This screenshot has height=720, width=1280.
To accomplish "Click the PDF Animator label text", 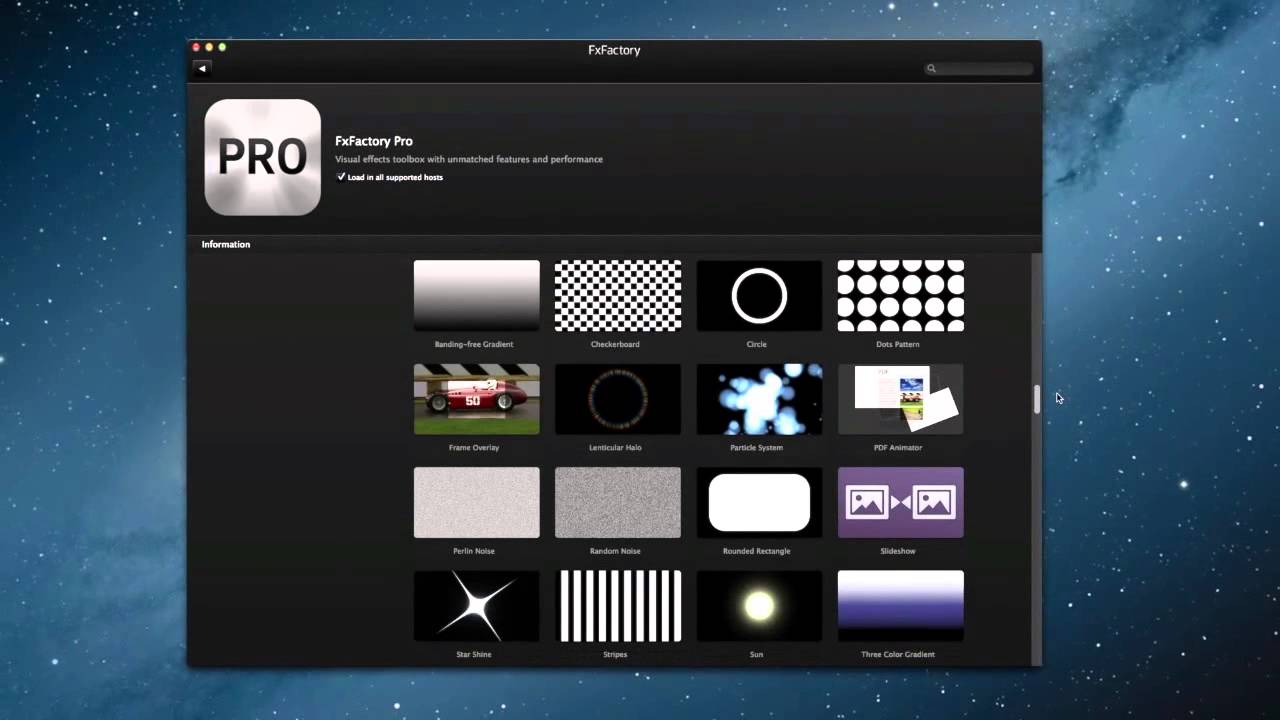I will (x=898, y=448).
